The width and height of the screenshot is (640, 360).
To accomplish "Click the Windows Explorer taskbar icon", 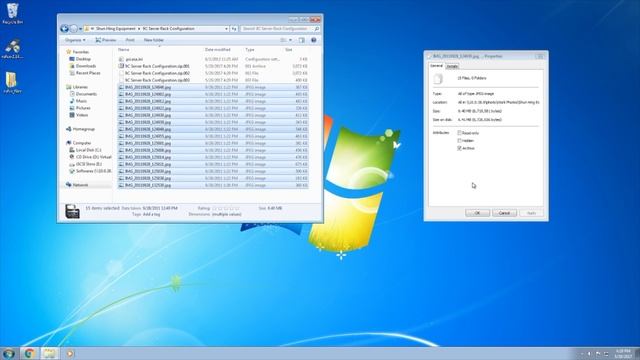I will tap(49, 353).
